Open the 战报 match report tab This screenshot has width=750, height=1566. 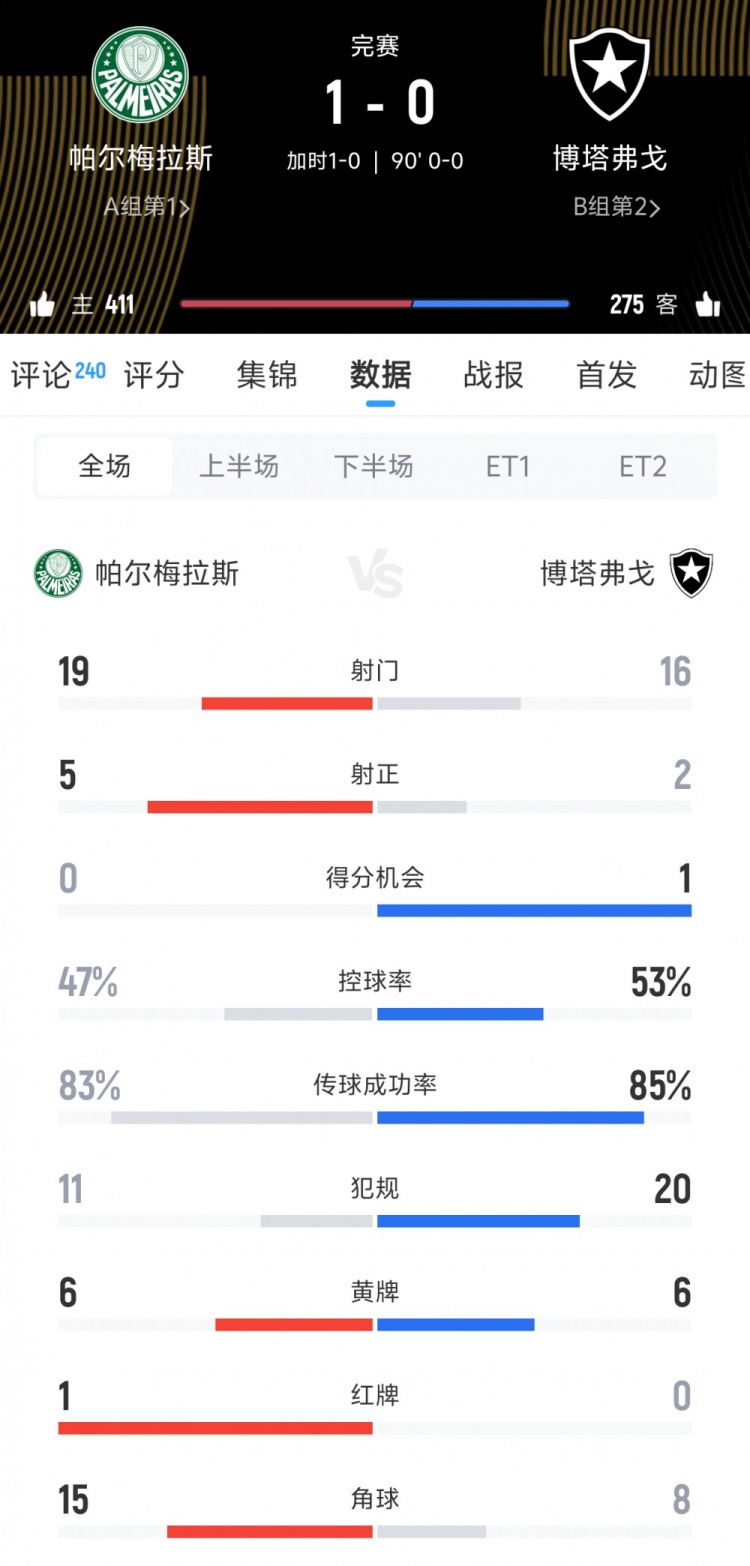tap(494, 375)
